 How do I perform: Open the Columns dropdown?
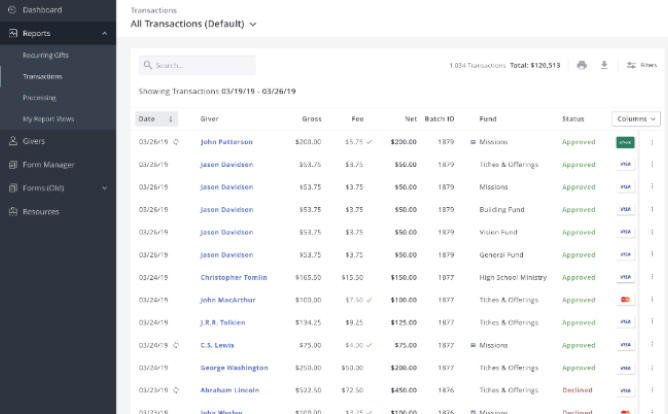click(636, 119)
